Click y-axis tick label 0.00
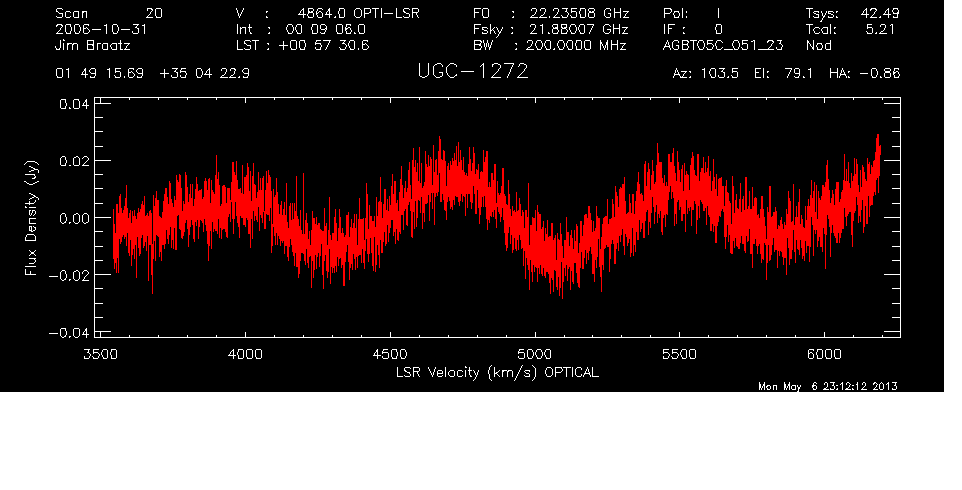The width and height of the screenshot is (962, 490). tap(74, 218)
